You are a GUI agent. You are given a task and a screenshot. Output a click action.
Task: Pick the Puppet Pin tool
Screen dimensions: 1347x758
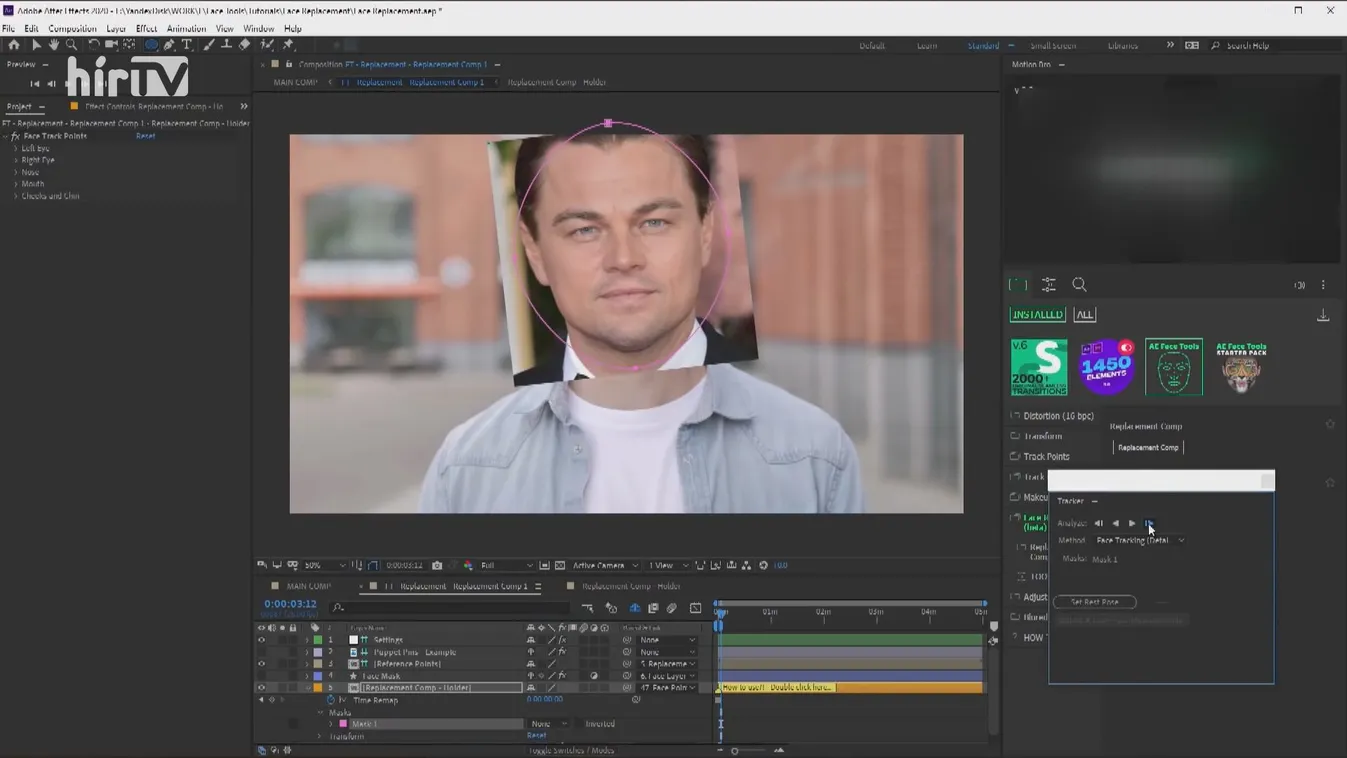(288, 45)
